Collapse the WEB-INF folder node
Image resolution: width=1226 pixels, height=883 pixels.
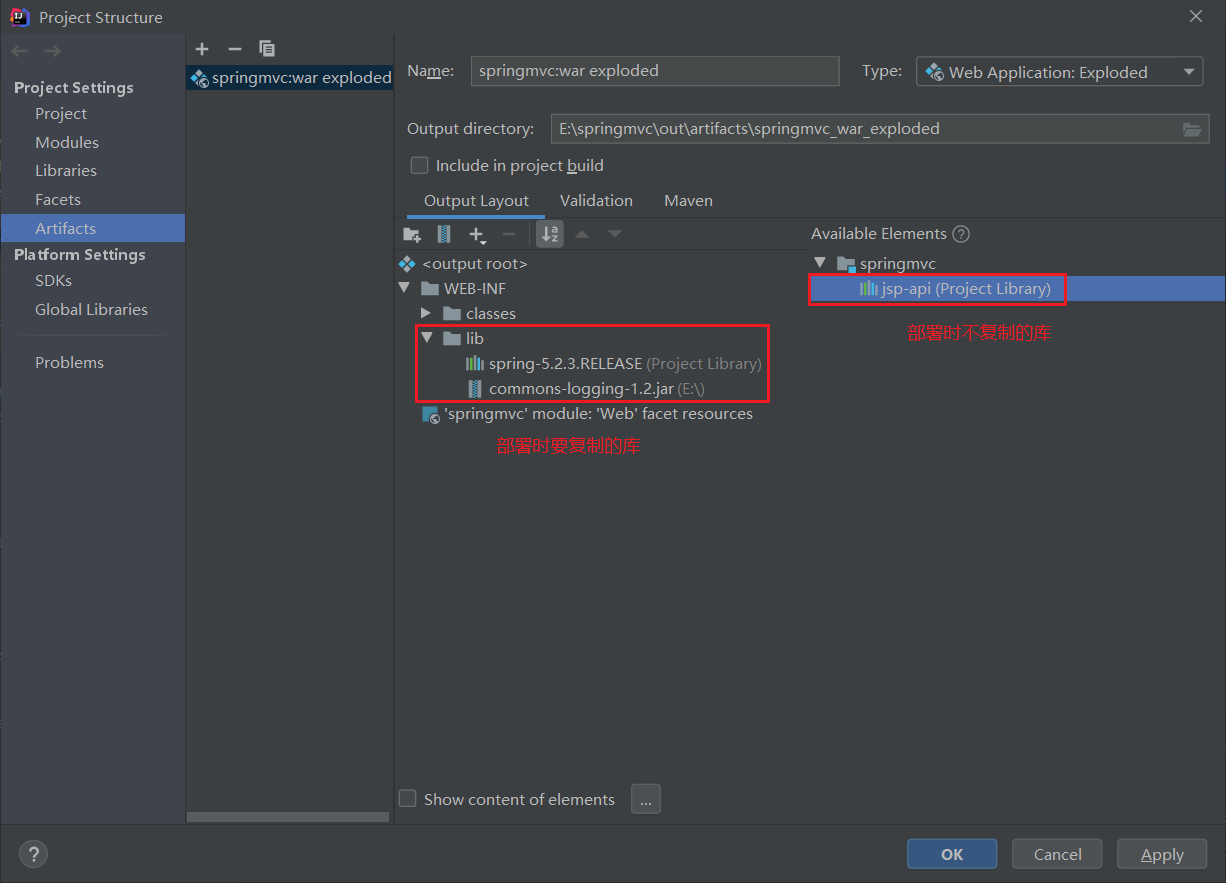point(405,288)
